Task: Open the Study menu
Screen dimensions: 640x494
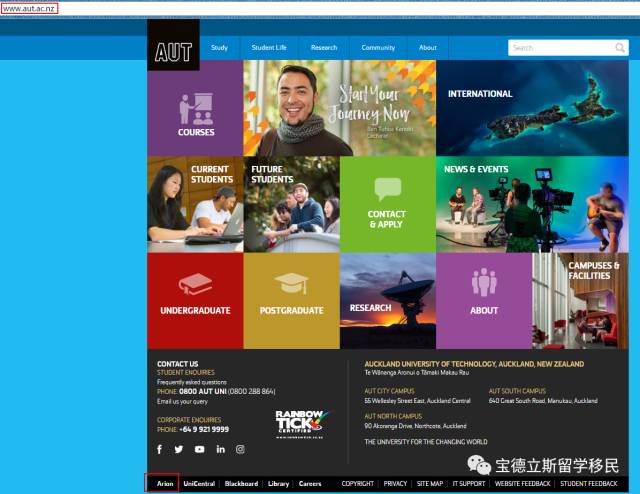Action: (x=220, y=47)
